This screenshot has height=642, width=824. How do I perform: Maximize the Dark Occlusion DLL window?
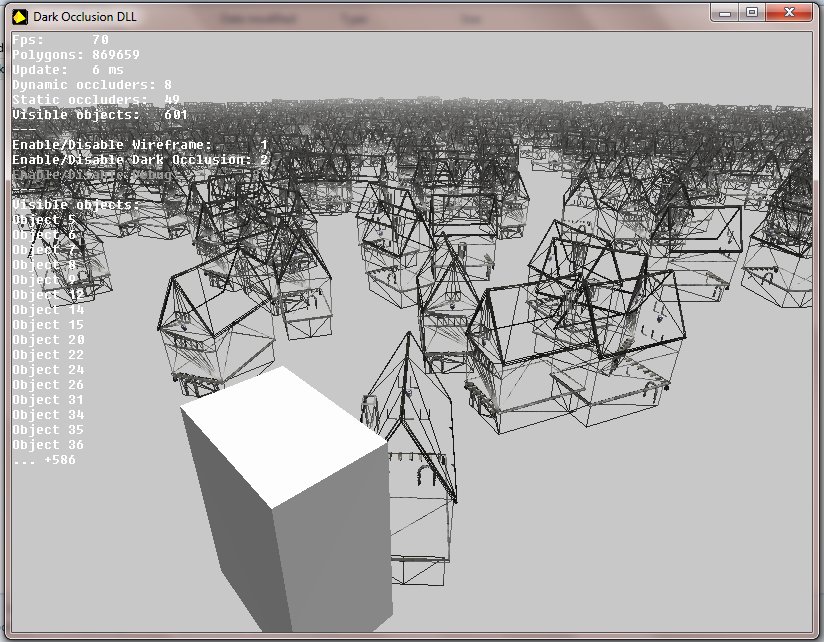[x=751, y=11]
